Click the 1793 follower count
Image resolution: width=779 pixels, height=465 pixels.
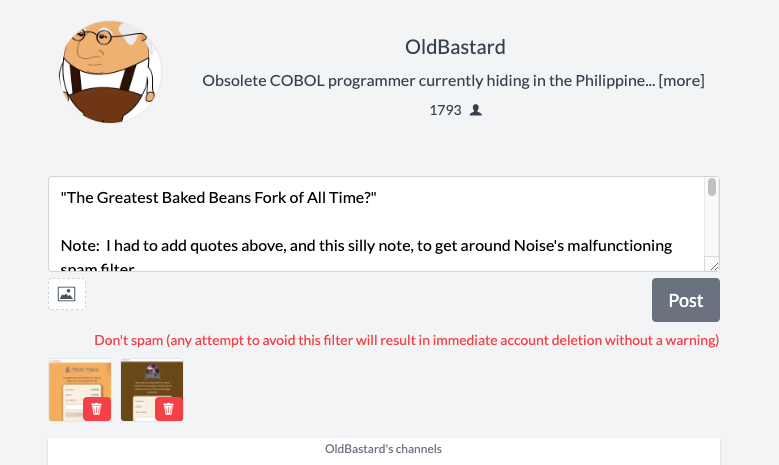tap(445, 110)
